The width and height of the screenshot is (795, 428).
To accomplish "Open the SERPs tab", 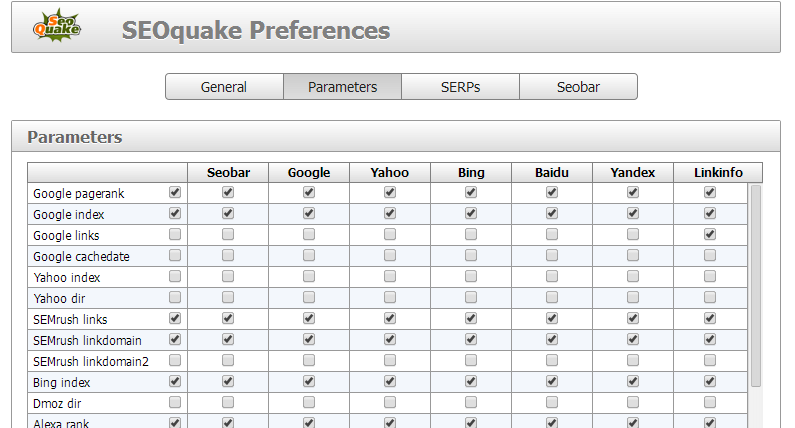I will [x=460, y=87].
